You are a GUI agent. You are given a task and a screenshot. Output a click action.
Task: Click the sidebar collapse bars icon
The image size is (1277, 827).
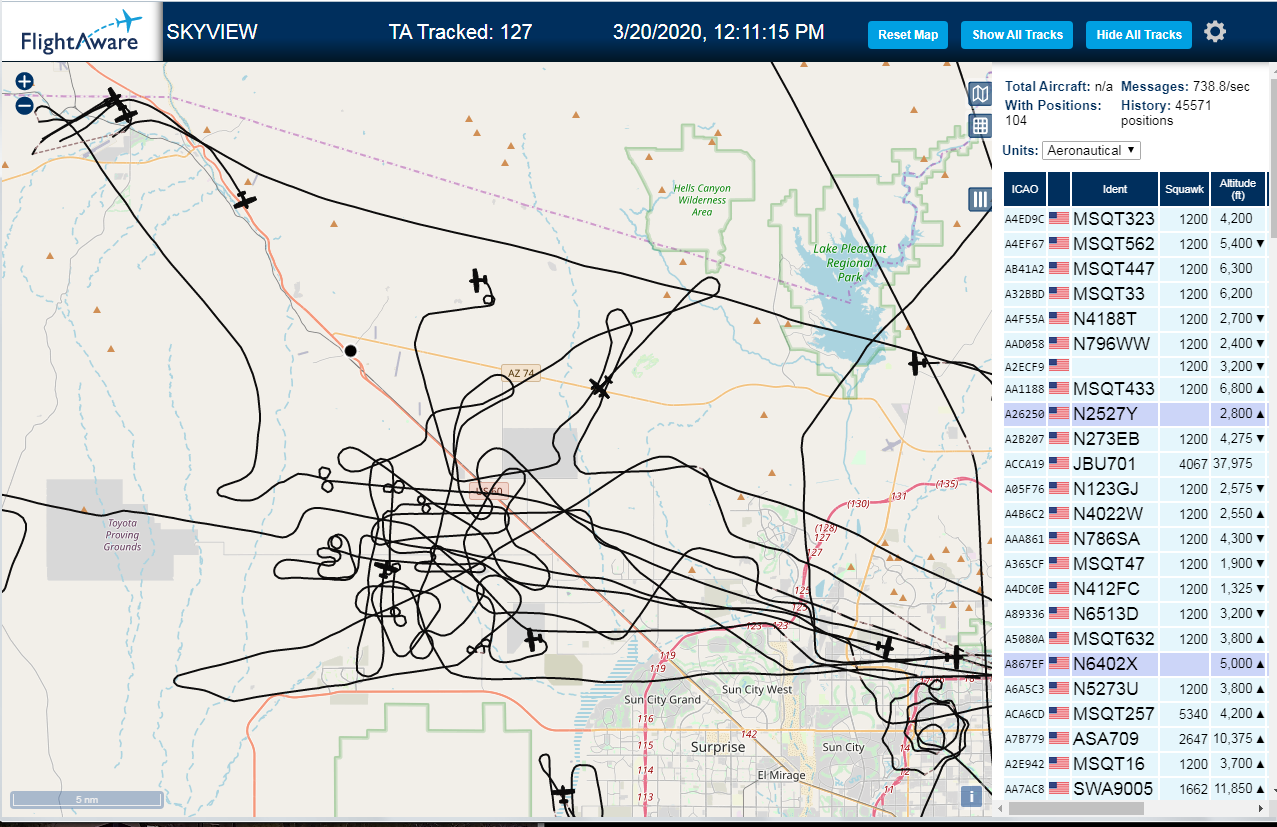[x=980, y=199]
